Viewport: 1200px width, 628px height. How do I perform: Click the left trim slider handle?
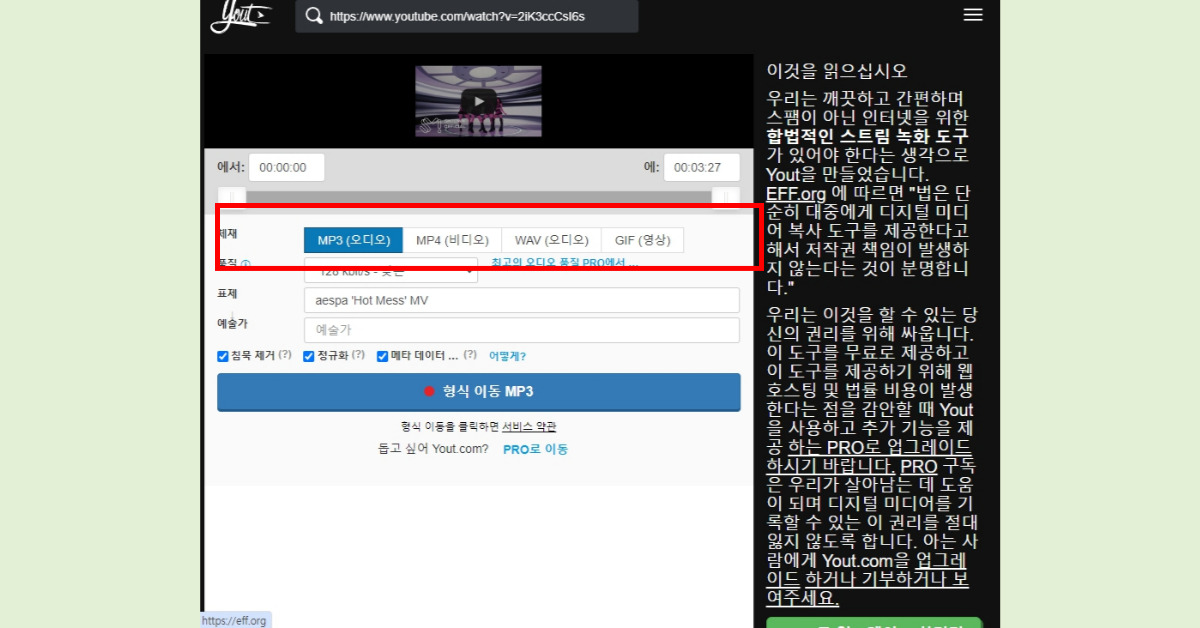[x=231, y=197]
